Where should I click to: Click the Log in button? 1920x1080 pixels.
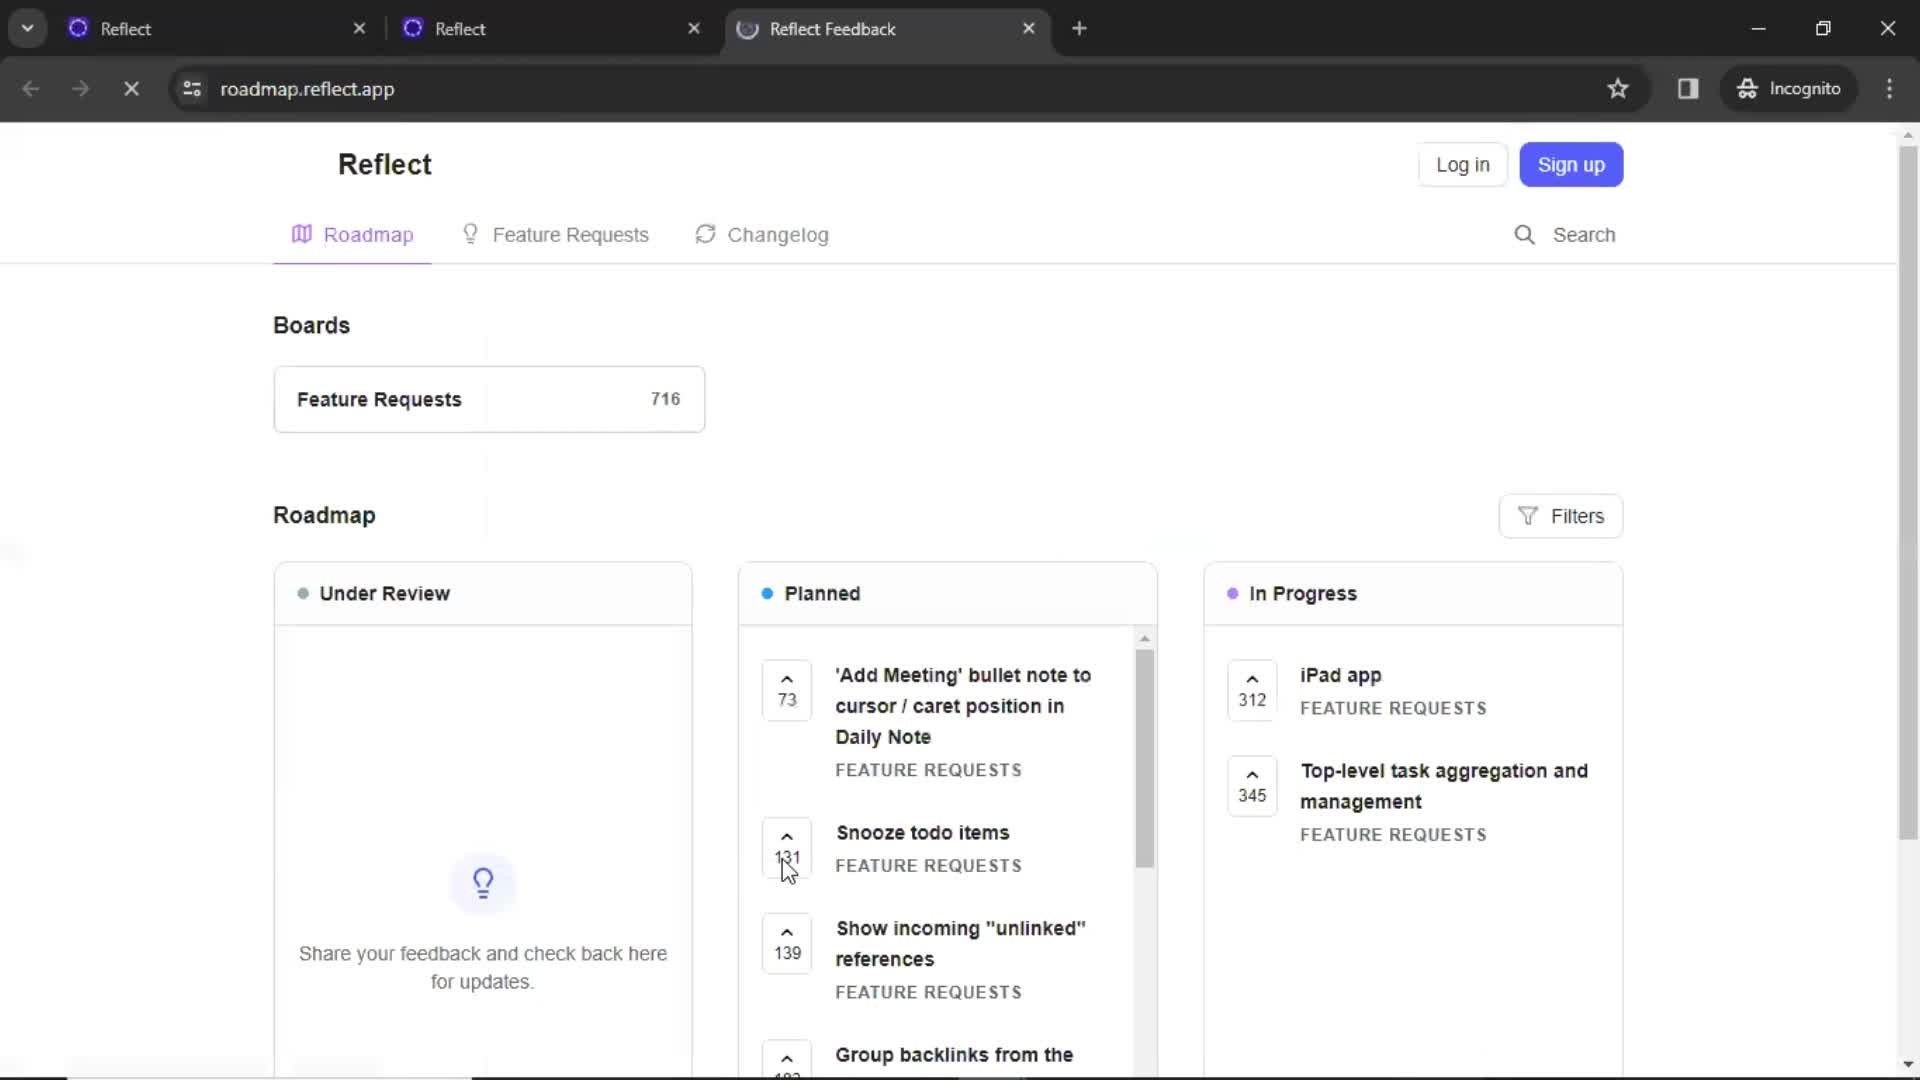1462,165
